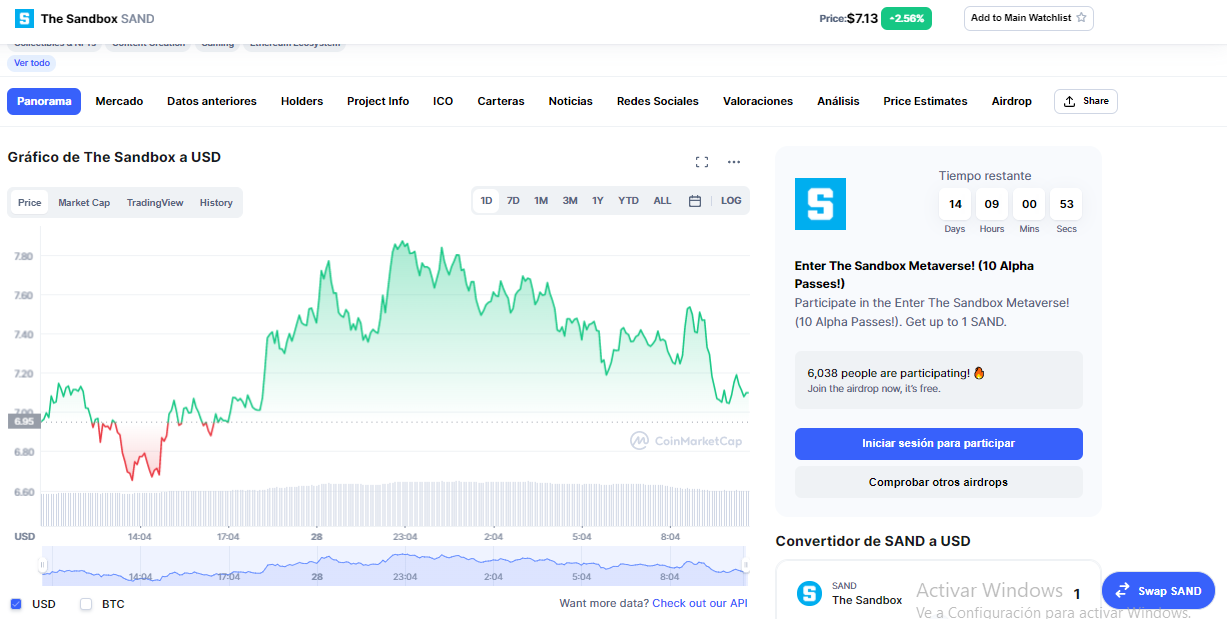
Task: Open the 'Check out our API' link
Action: 700,603
